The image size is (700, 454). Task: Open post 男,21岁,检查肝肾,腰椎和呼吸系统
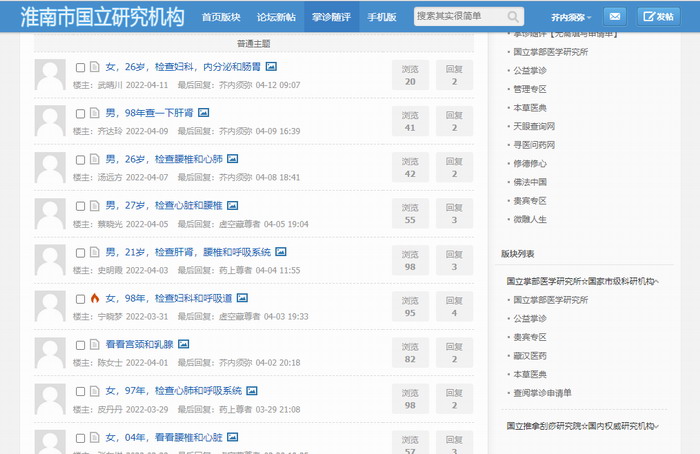click(x=188, y=252)
